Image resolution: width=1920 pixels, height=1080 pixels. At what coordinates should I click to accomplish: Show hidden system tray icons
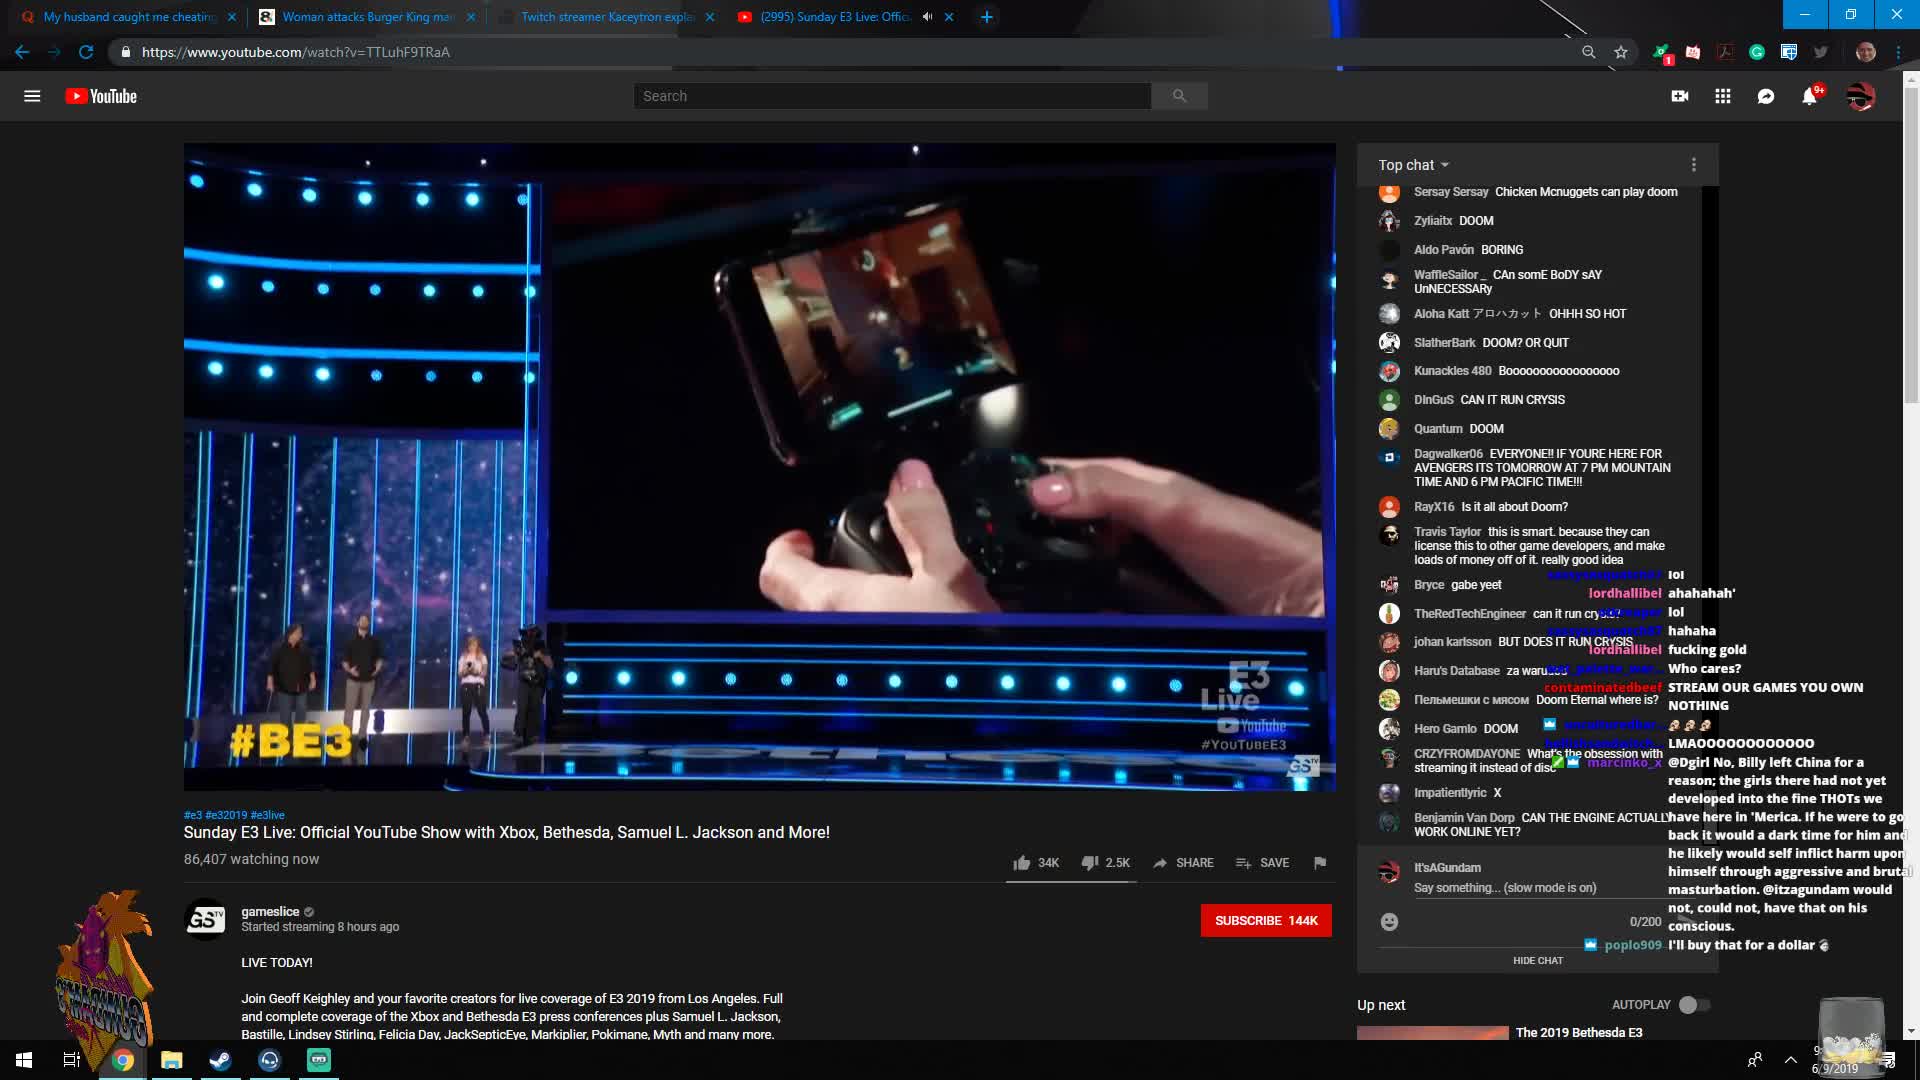[x=1791, y=1060]
